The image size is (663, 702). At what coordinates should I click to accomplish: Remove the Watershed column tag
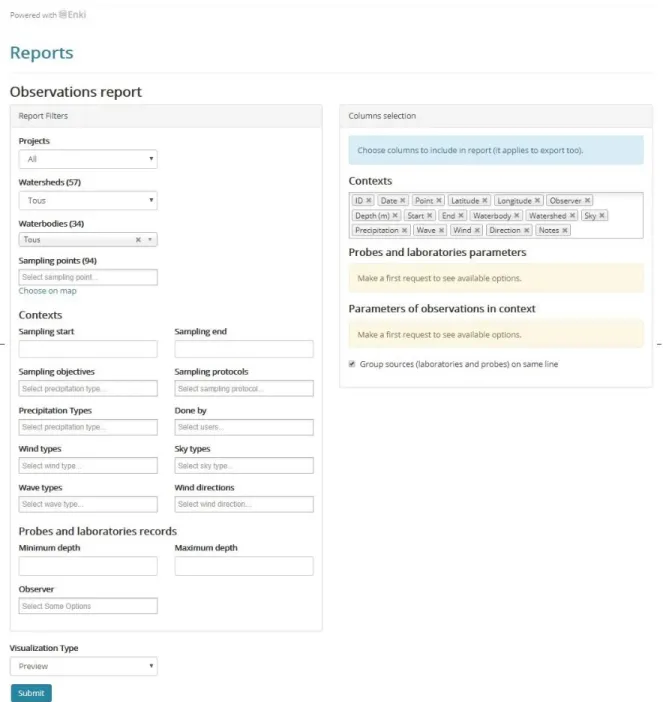click(x=572, y=215)
